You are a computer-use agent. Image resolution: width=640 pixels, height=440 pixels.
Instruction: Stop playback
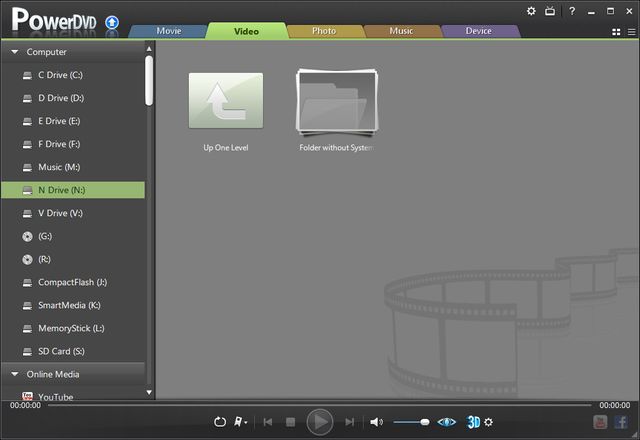coord(290,422)
